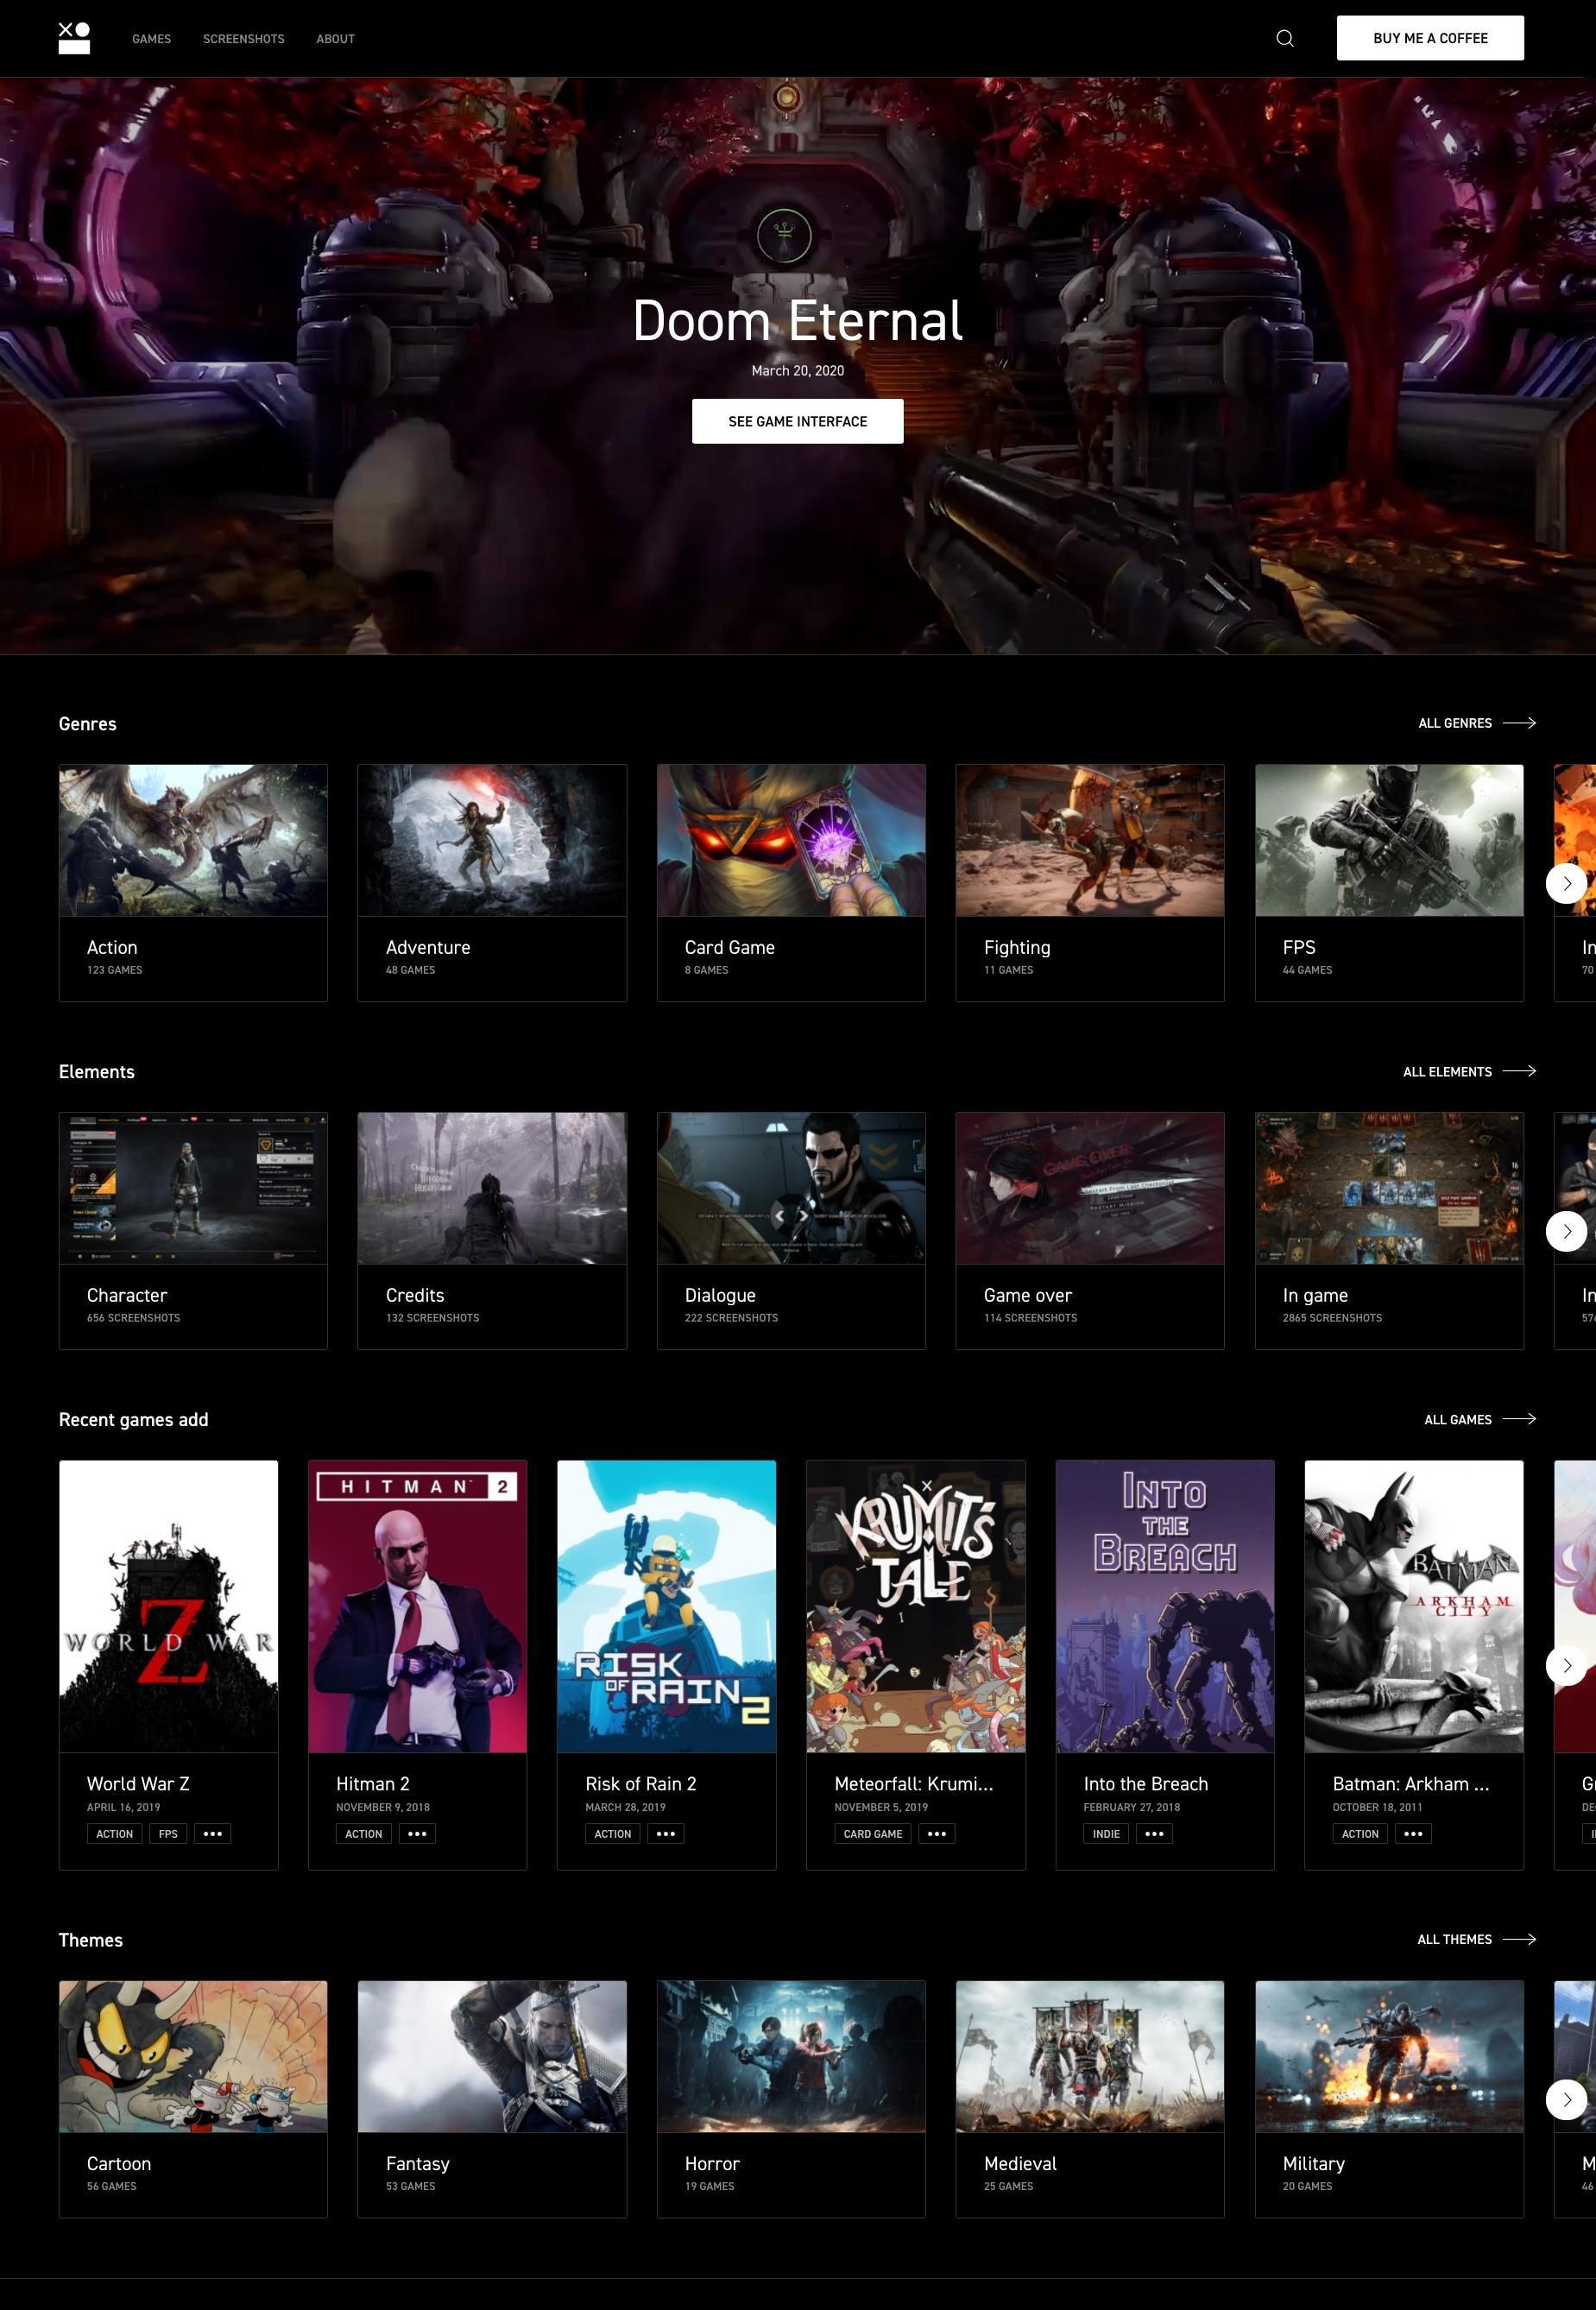1596x2310 pixels.
Task: Click See Game Interface button
Action: pyautogui.click(x=798, y=421)
